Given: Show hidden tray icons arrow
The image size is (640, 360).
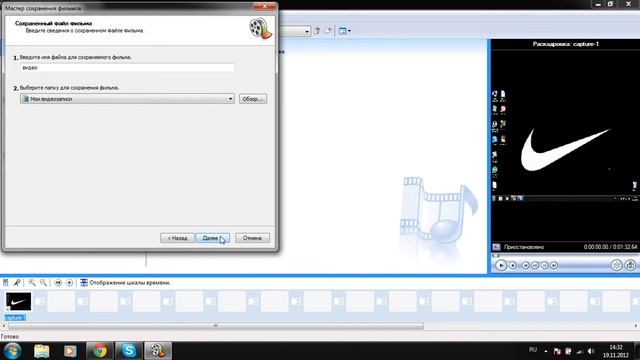Looking at the screenshot, I should 546,351.
